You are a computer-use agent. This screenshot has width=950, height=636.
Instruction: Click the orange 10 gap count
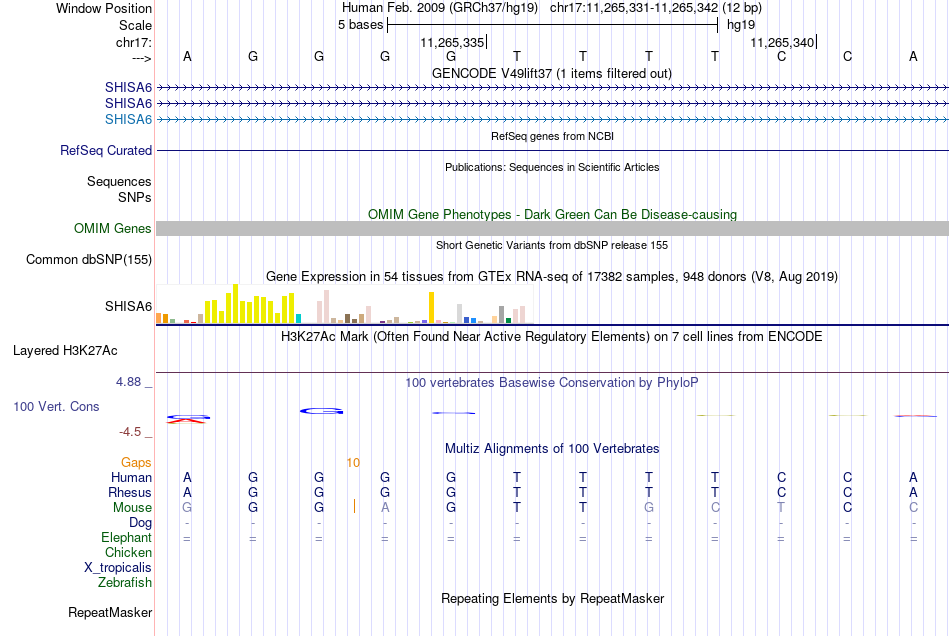coord(353,463)
